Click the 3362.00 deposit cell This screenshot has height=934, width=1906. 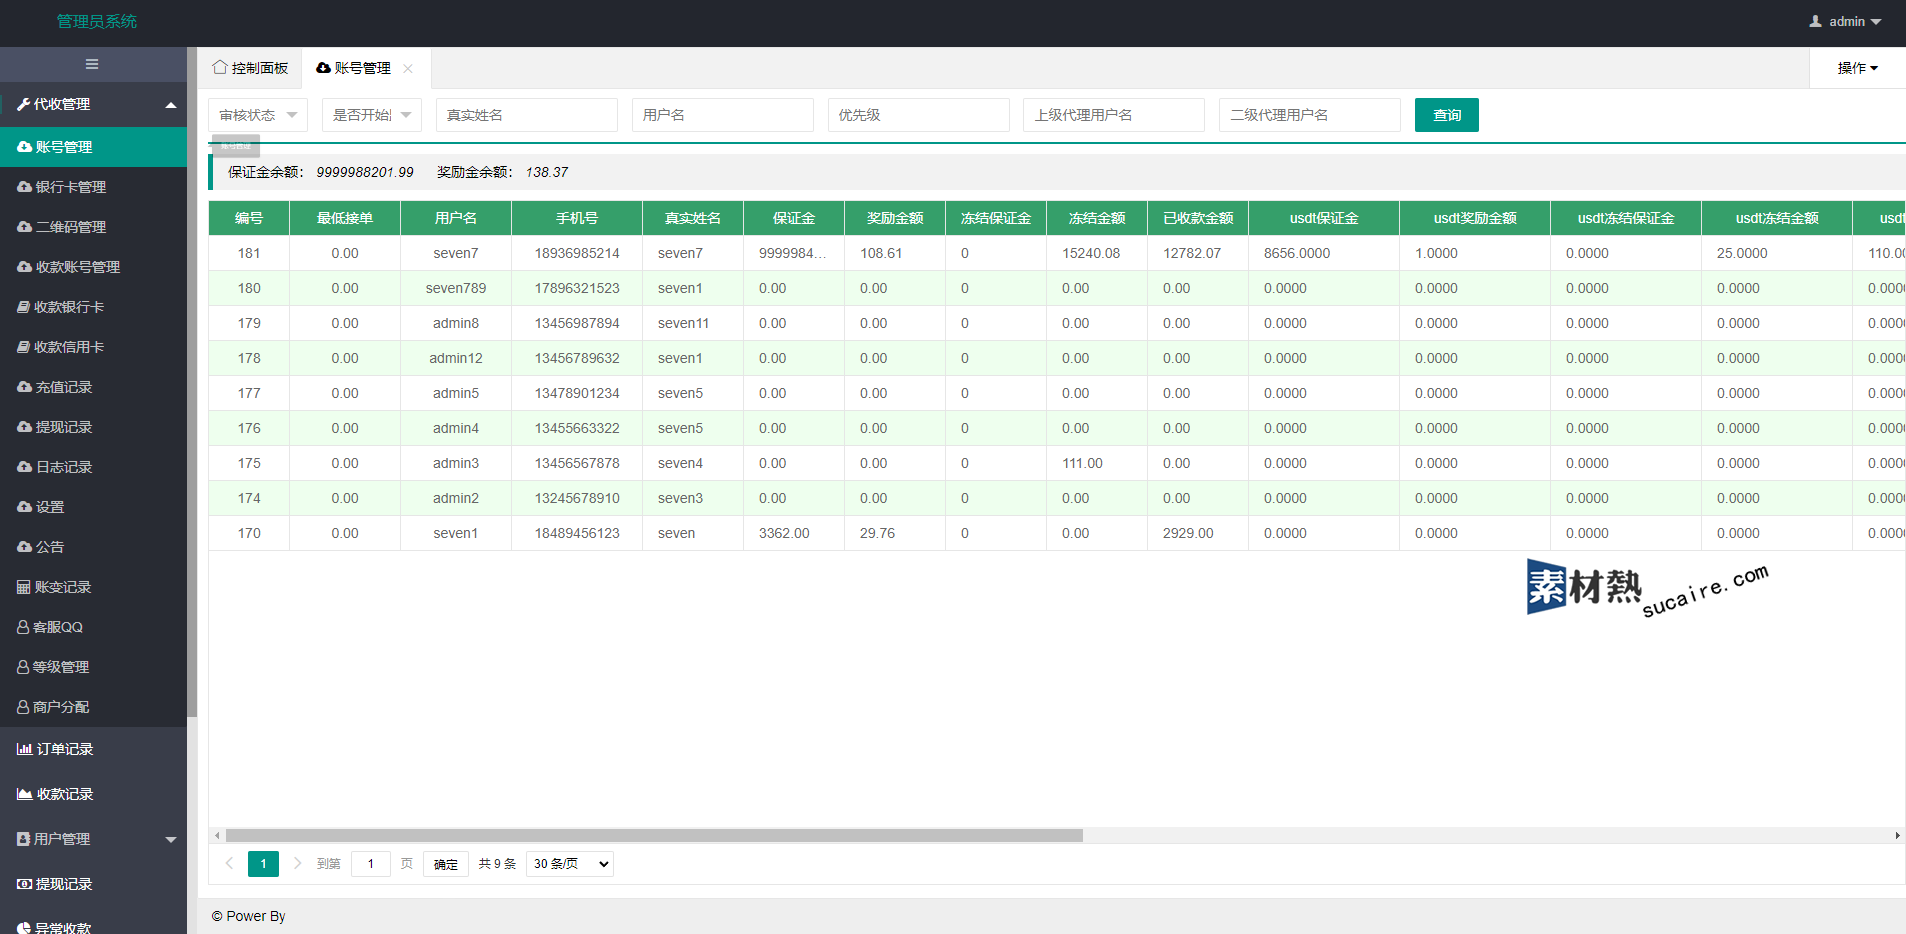(x=794, y=533)
